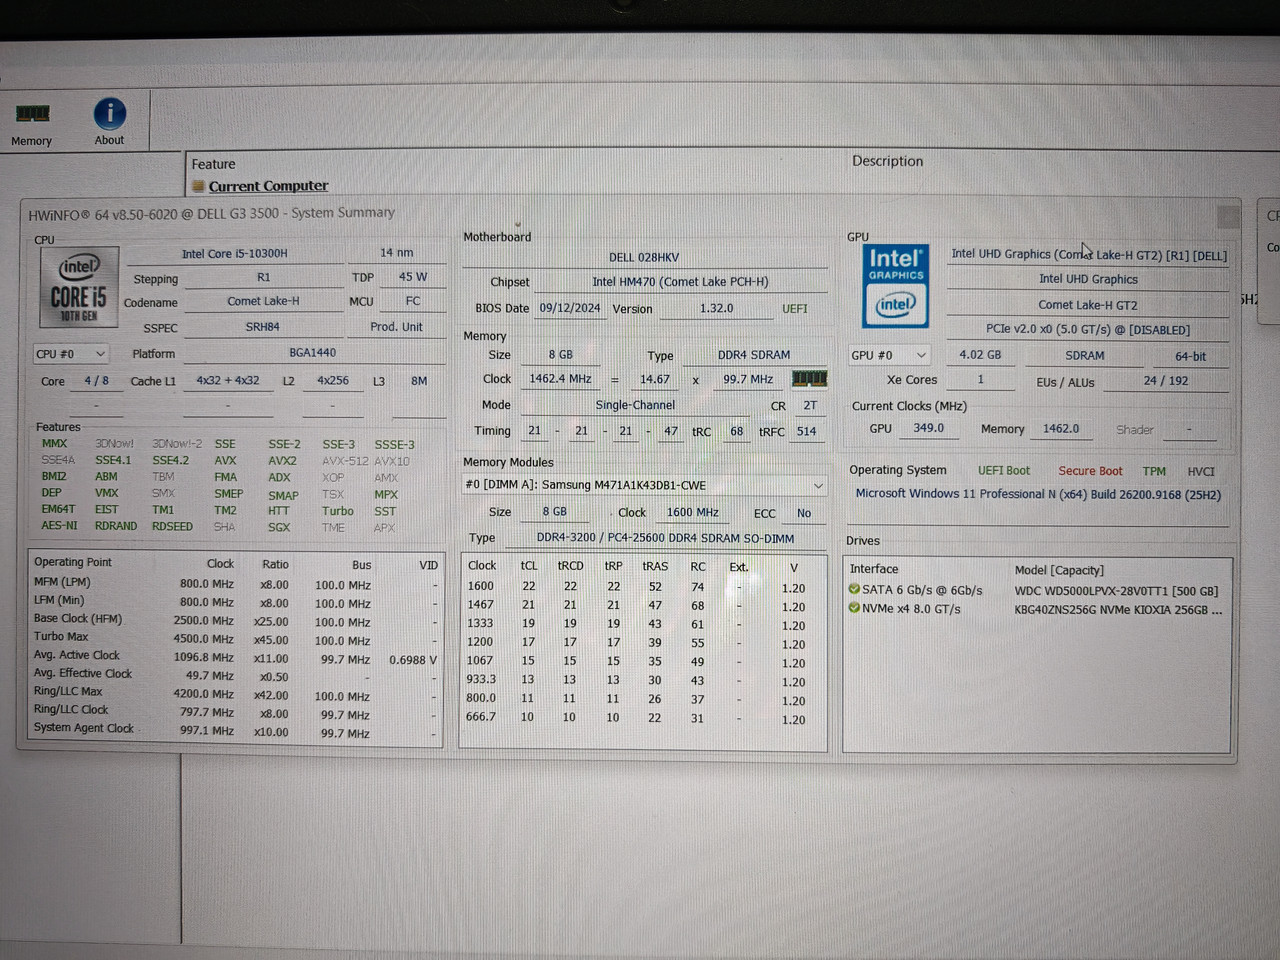The width and height of the screenshot is (1280, 960).
Task: Close the System Summary window
Action: click(x=1228, y=216)
